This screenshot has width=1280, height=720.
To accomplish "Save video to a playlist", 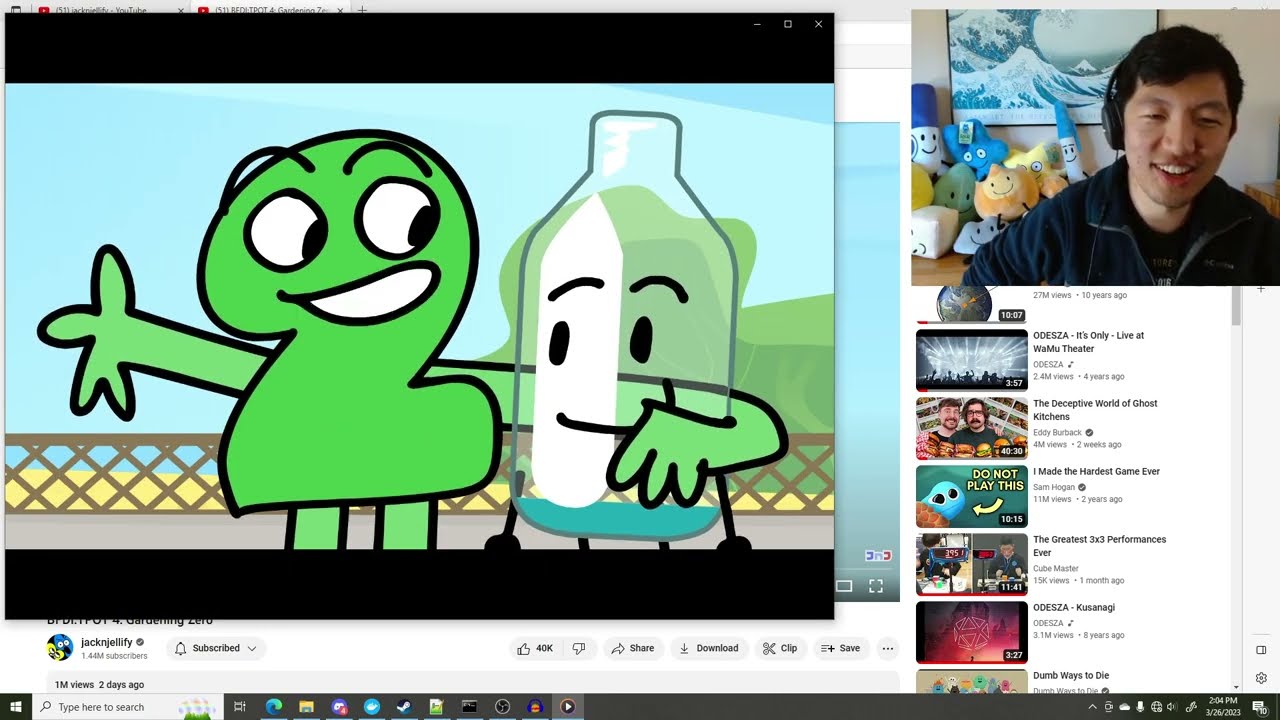I will pos(840,648).
